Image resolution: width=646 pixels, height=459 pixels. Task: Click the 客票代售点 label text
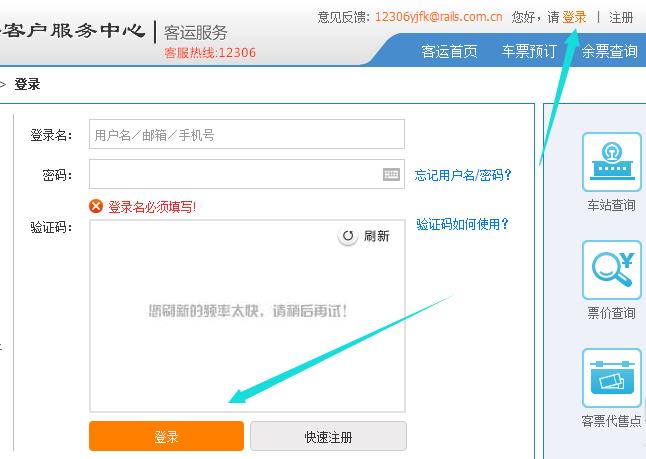point(611,421)
